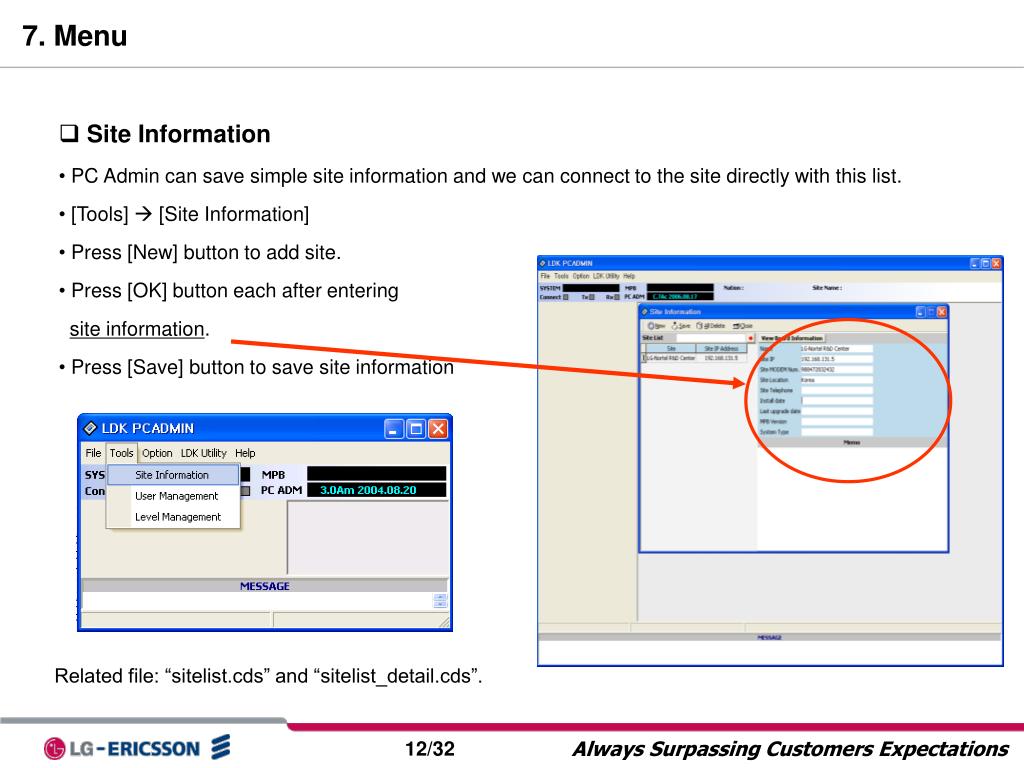The height and width of the screenshot is (768, 1024).
Task: Open File menu in window containing Site Information dialog
Action: pyautogui.click(x=545, y=276)
